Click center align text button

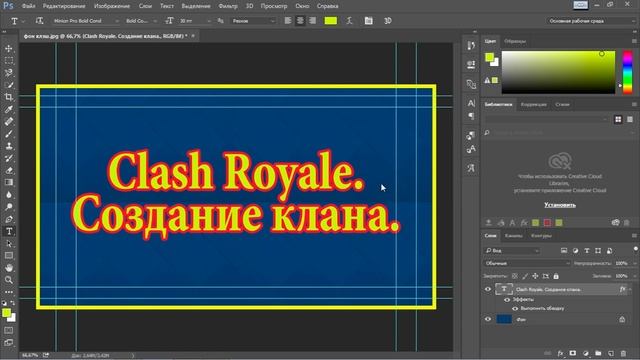tap(300, 21)
